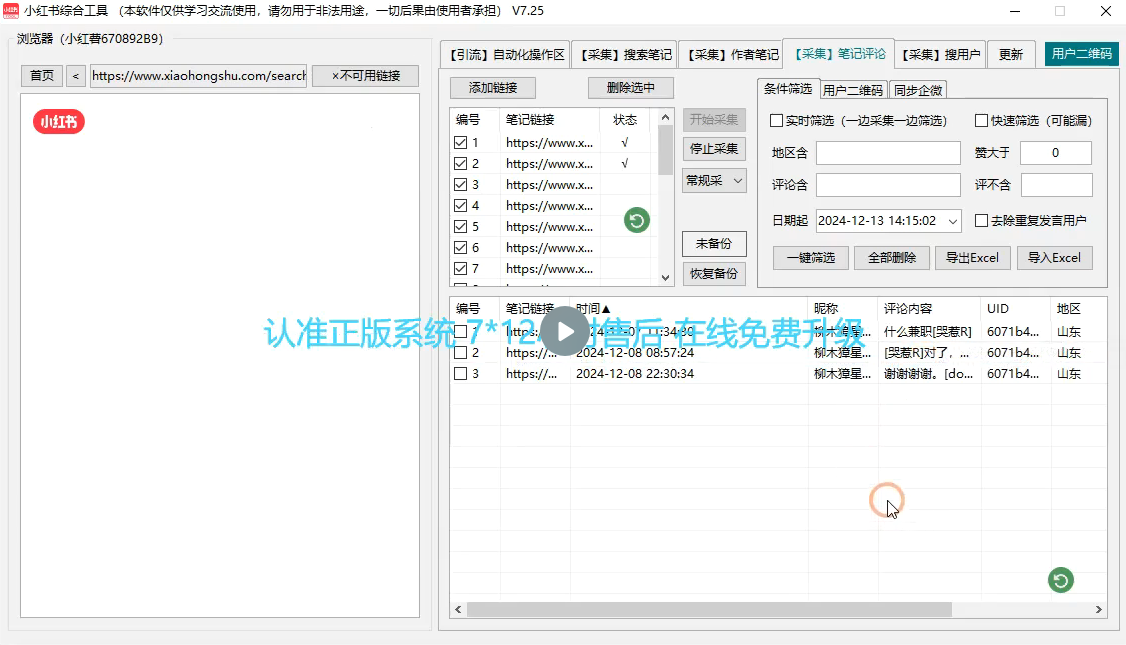Switch to 【采集】搜用户 tab
The image size is (1126, 645).
940,55
